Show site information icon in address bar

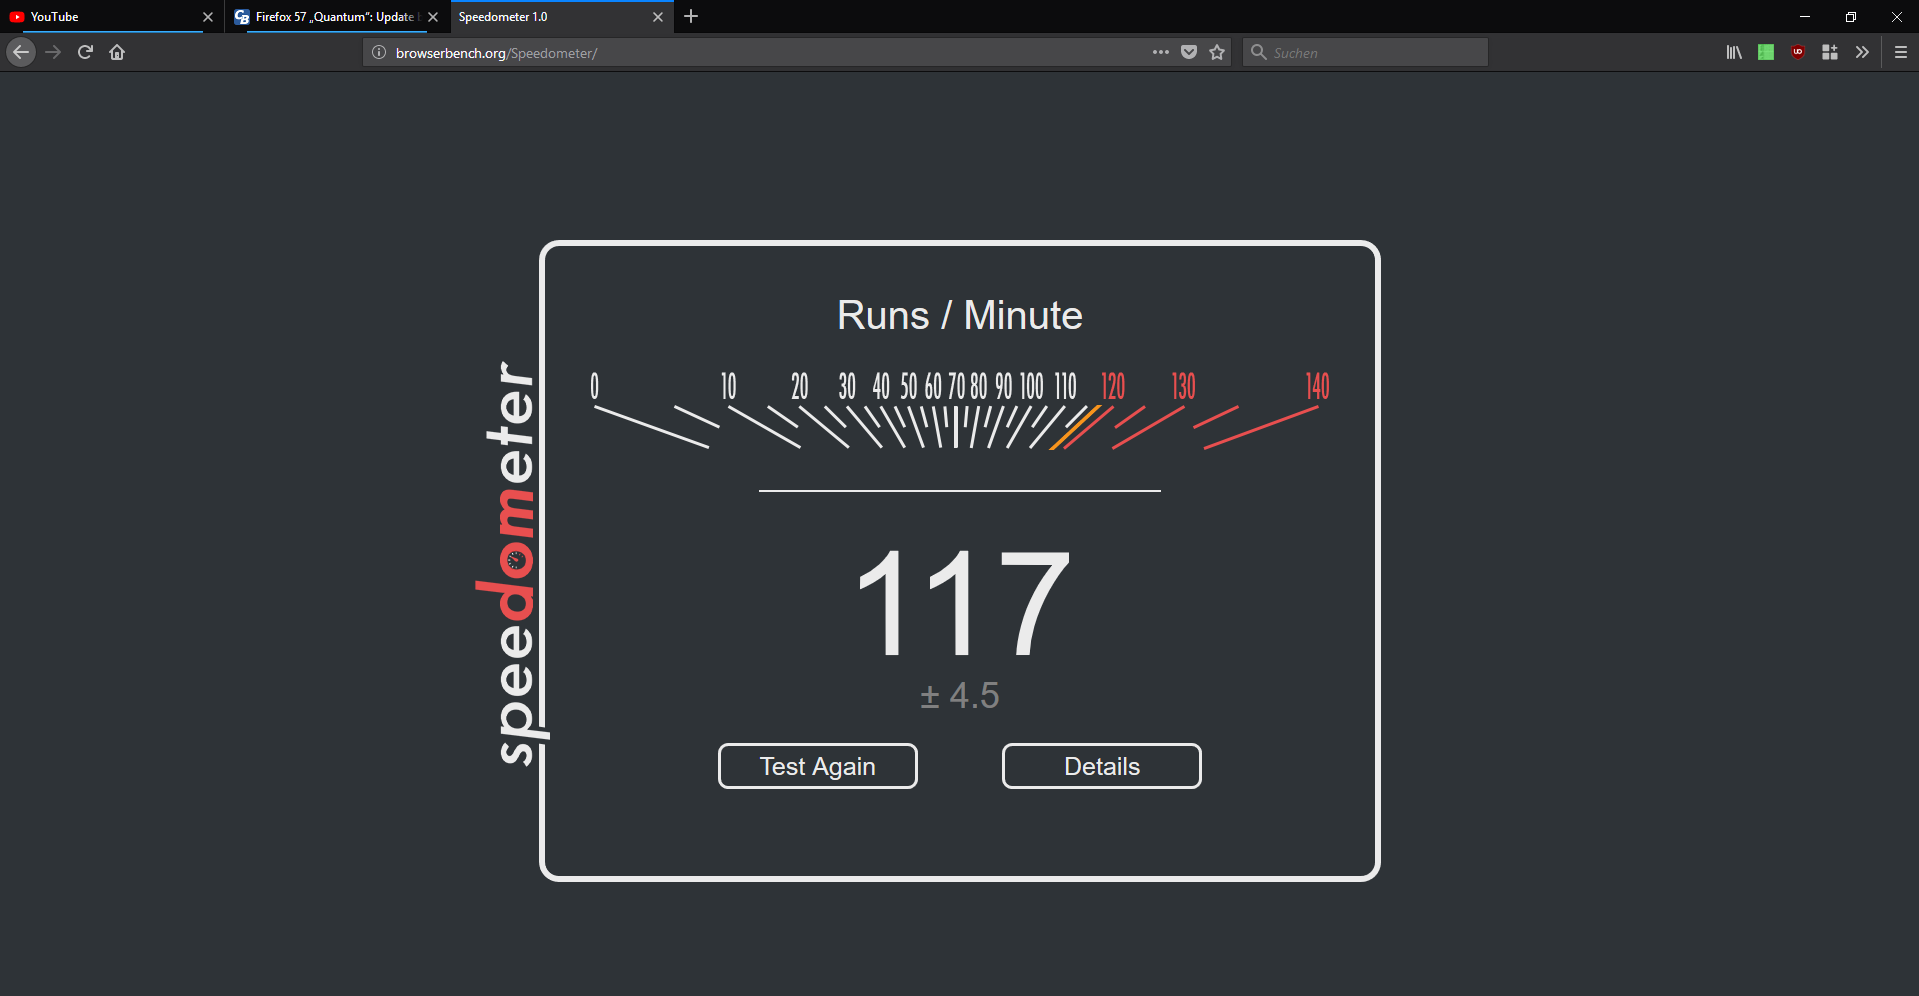click(x=379, y=52)
